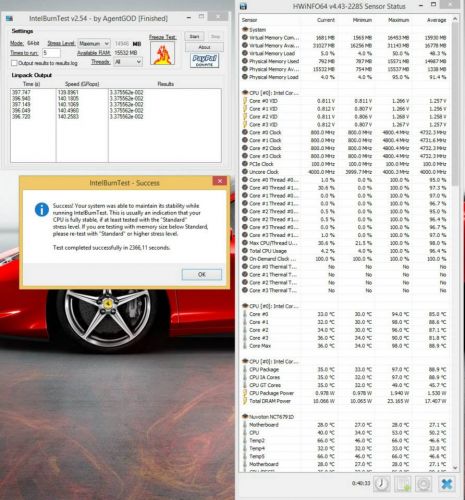Select the CPU IA Cores row
This screenshot has height=500, width=465.
(x=345, y=377)
